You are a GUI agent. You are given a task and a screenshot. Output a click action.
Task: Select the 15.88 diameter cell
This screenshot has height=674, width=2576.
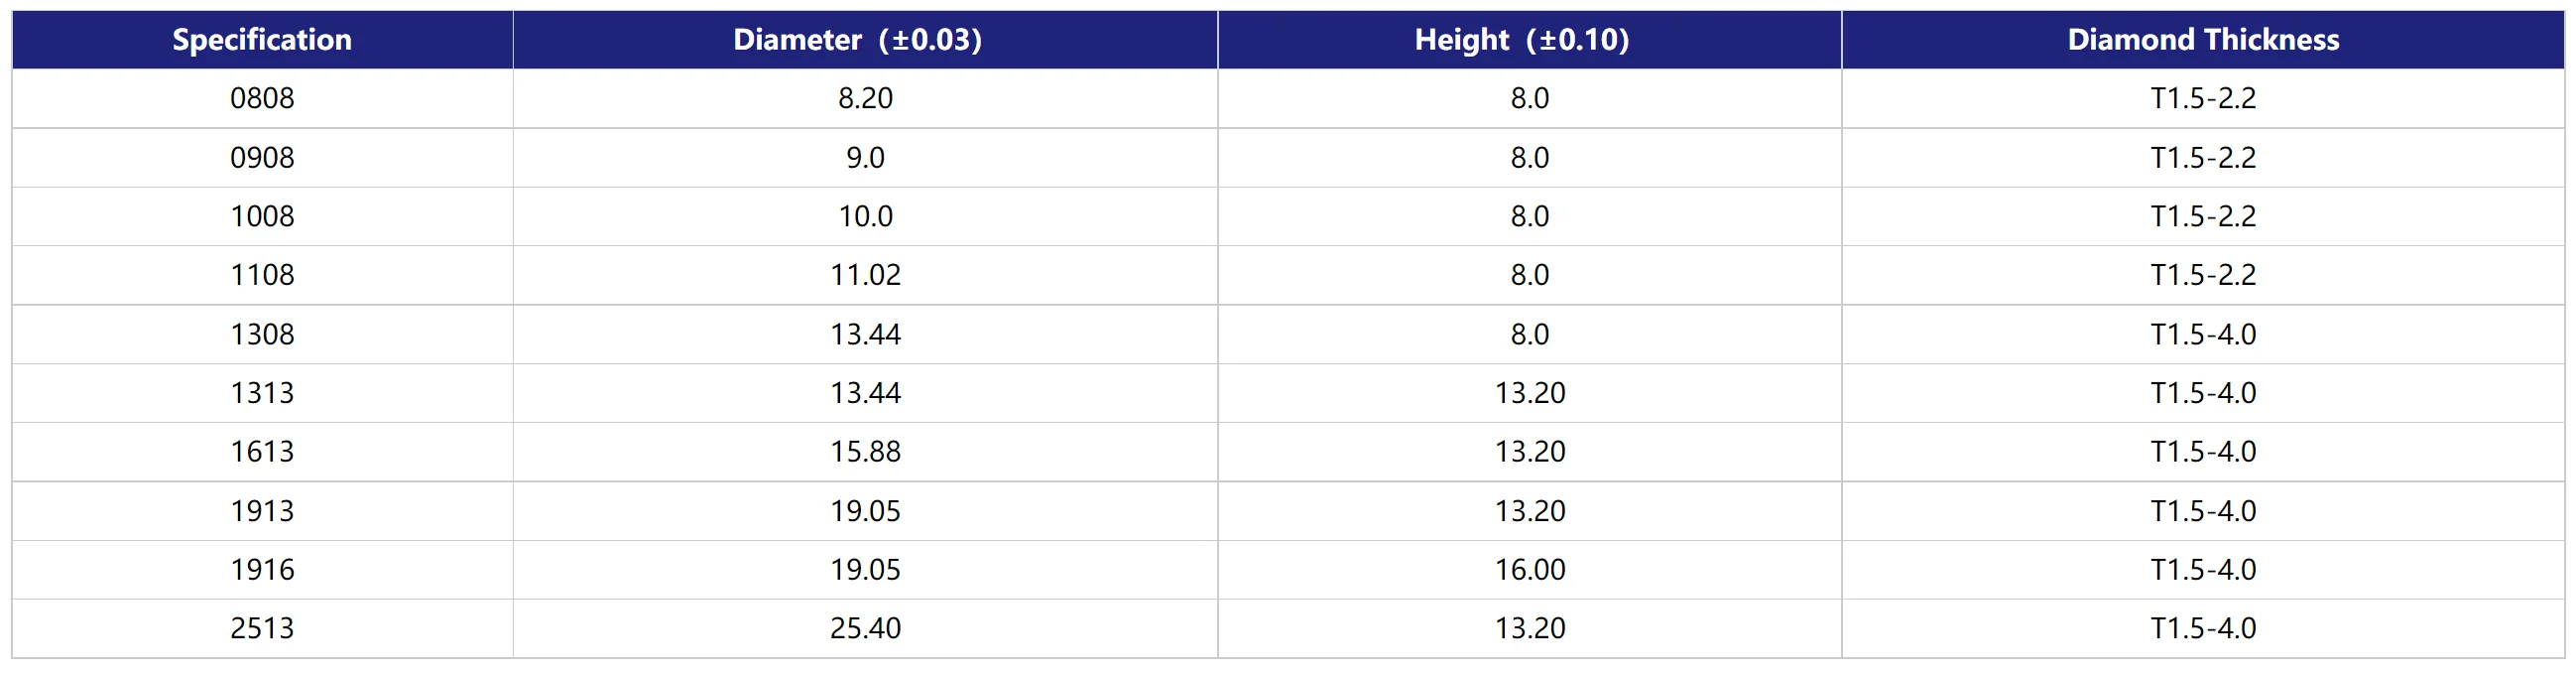point(865,452)
